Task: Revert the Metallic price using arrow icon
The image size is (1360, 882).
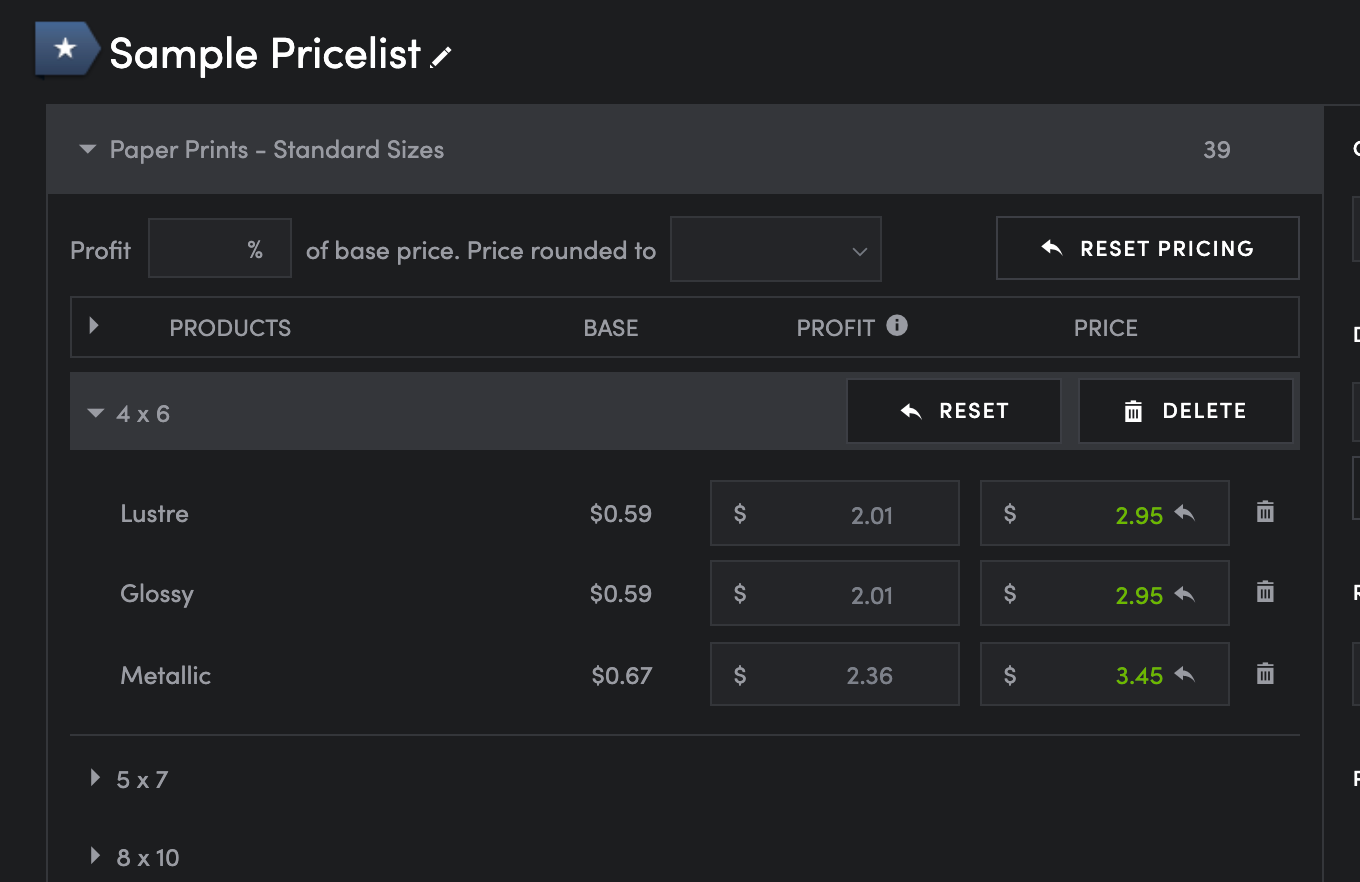Action: [1185, 674]
